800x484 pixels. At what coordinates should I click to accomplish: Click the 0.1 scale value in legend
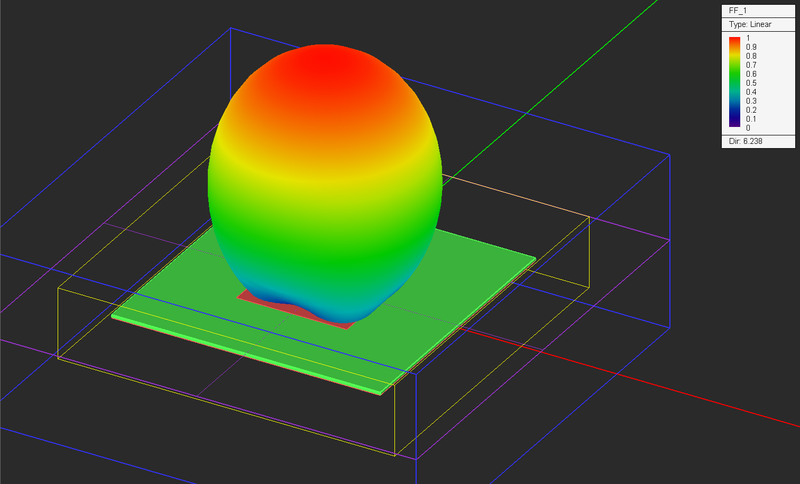[x=751, y=119]
